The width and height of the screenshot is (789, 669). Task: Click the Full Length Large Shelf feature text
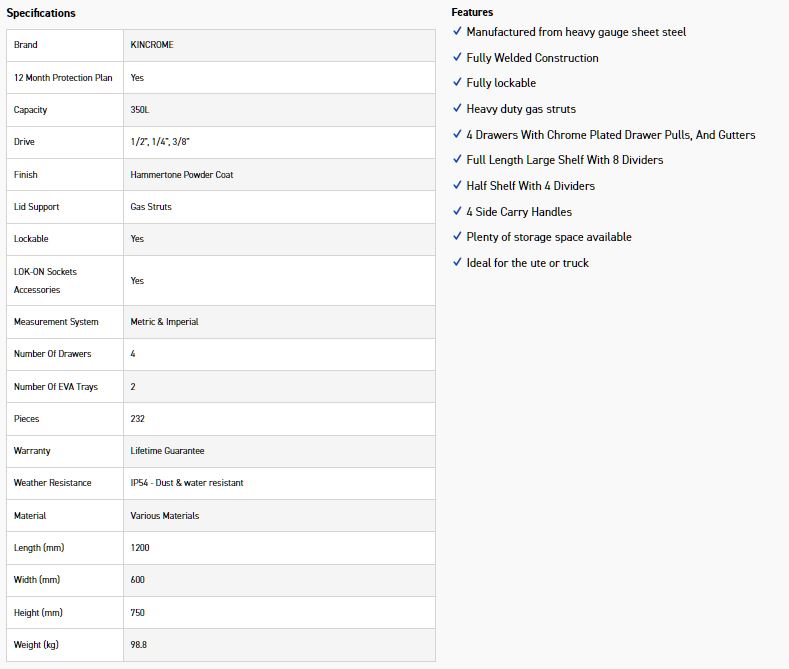click(564, 160)
